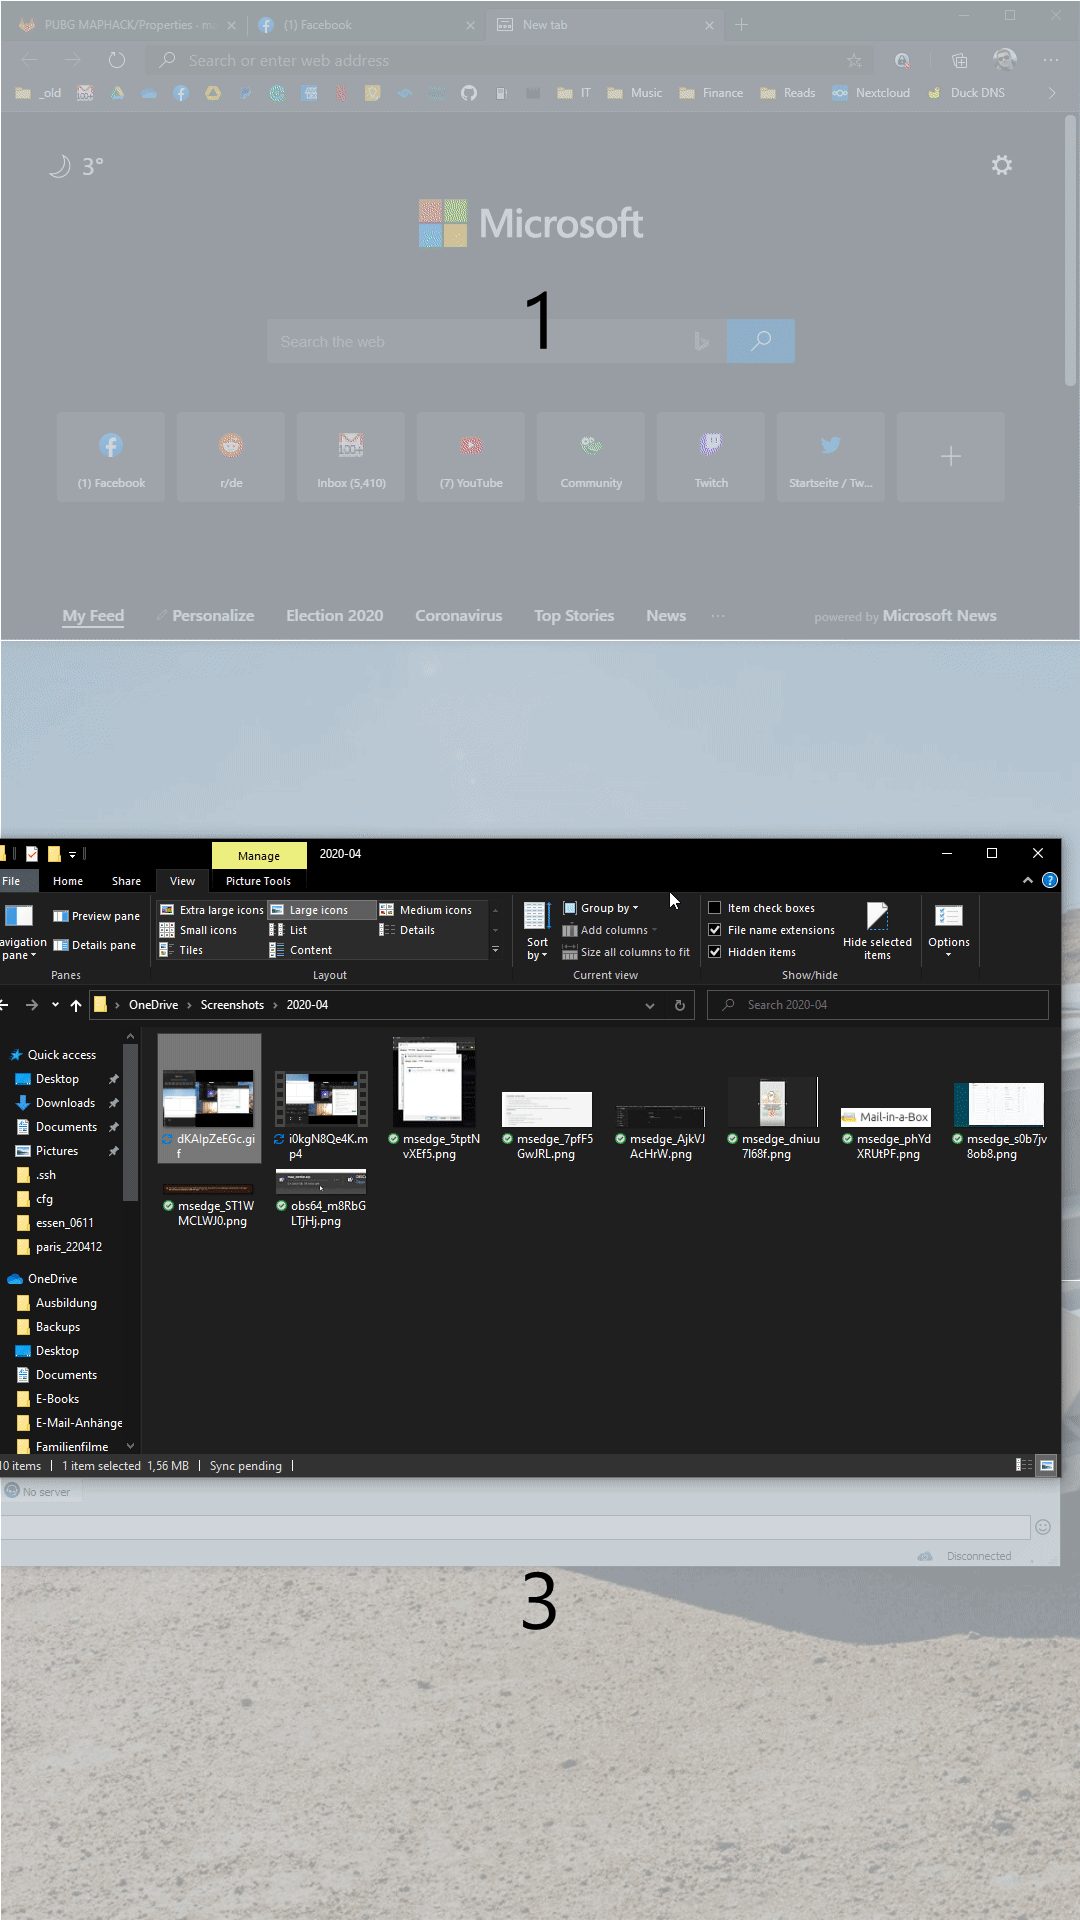Toggle the Details pane button
Viewport: 1080px width, 1920px height.
tap(94, 945)
